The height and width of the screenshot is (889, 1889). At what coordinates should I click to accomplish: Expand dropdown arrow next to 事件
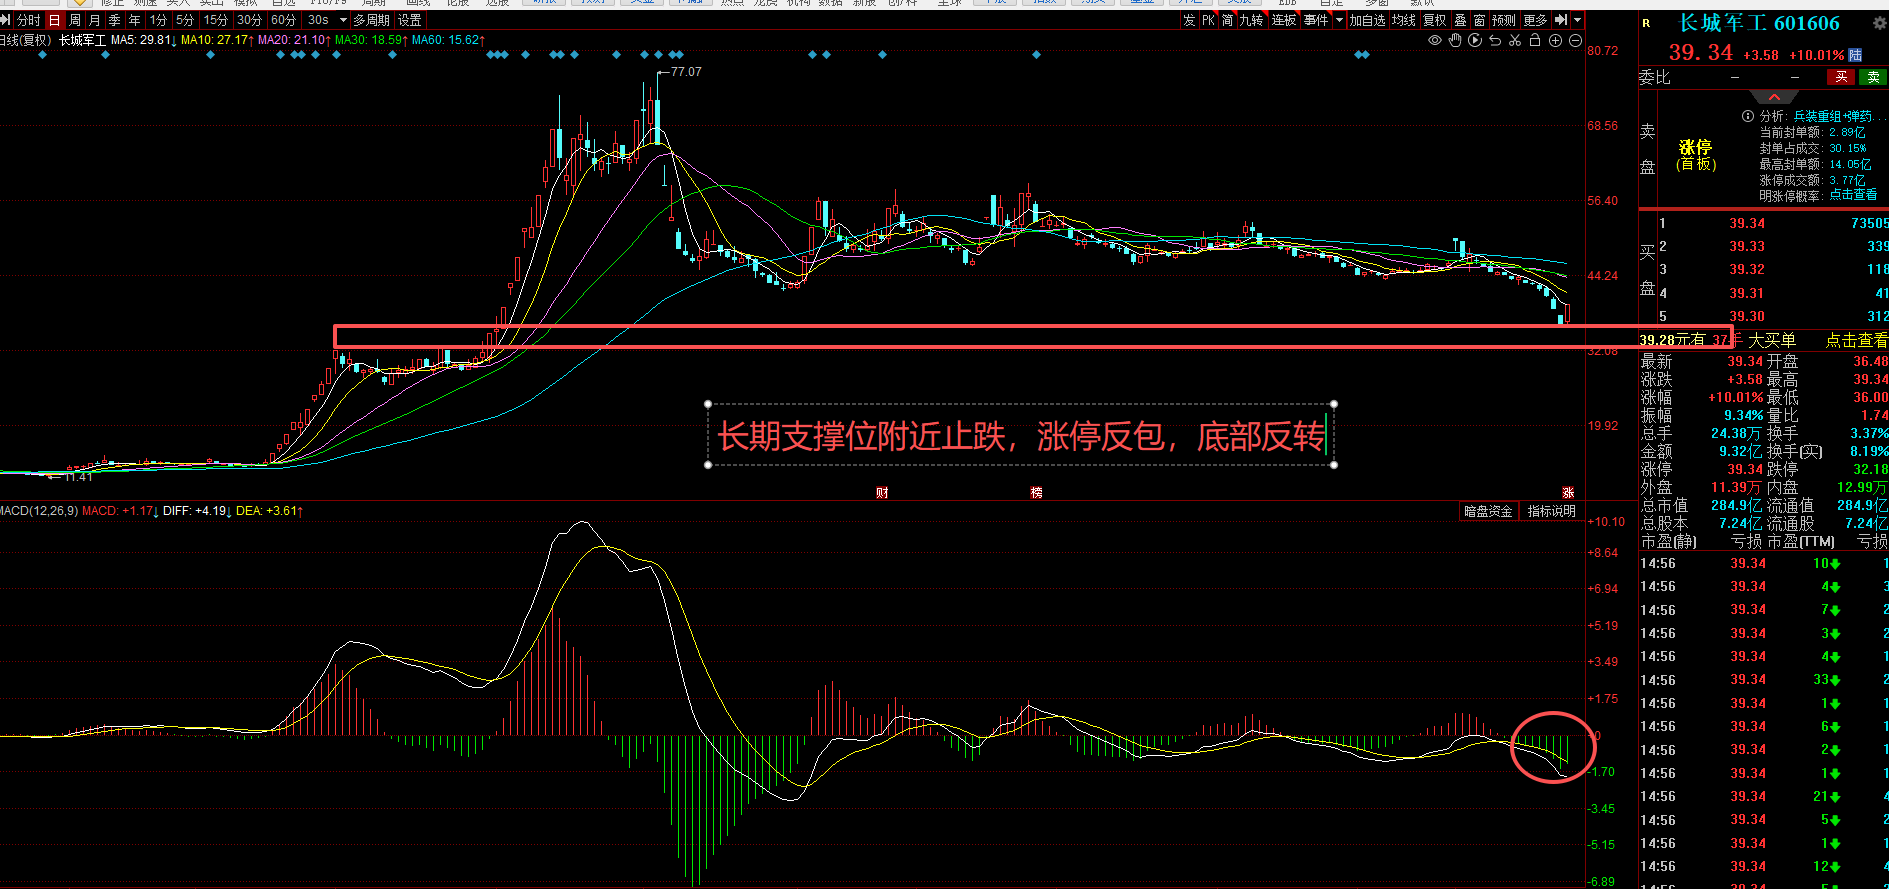[1339, 20]
